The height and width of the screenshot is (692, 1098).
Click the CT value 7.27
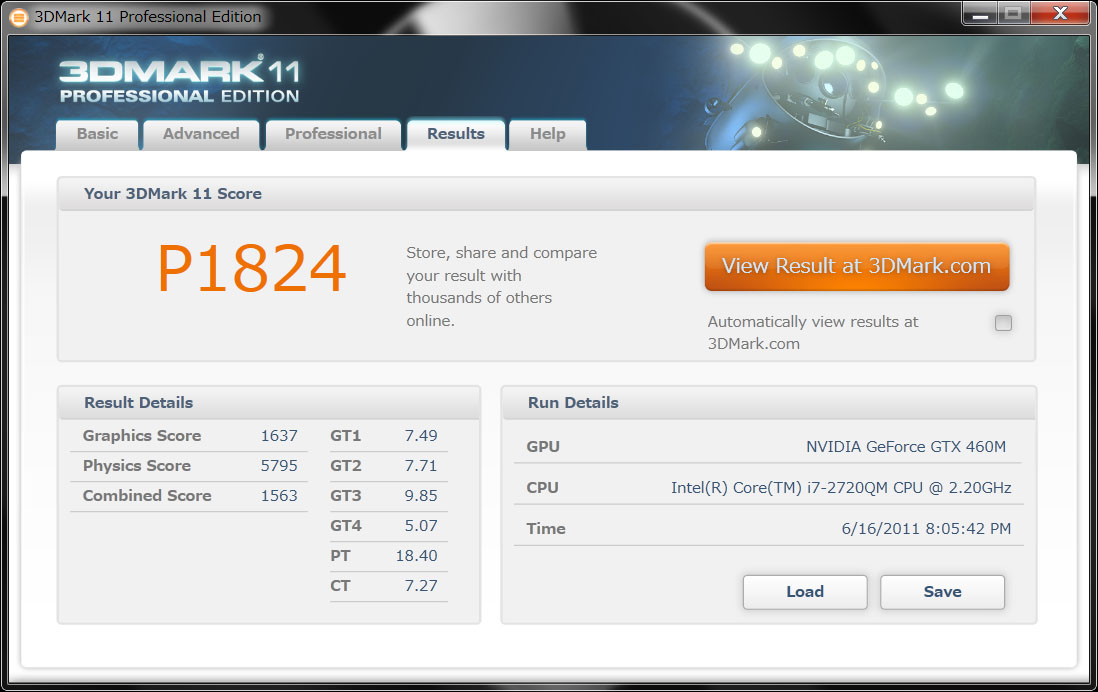coord(421,586)
